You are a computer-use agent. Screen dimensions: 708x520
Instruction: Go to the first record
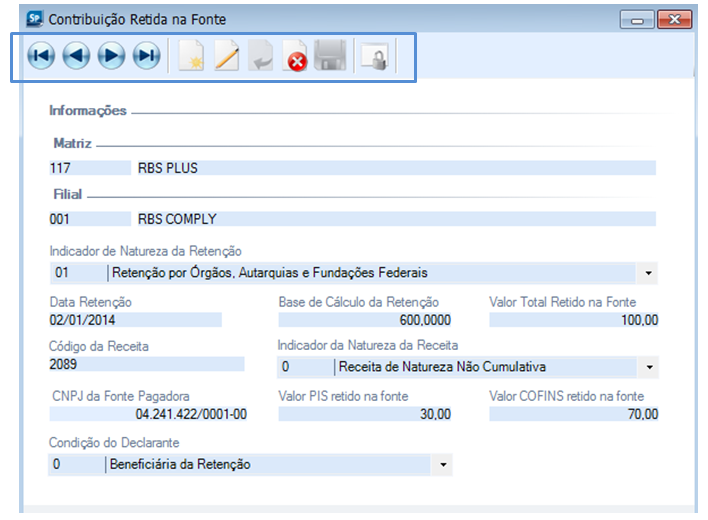(x=41, y=56)
